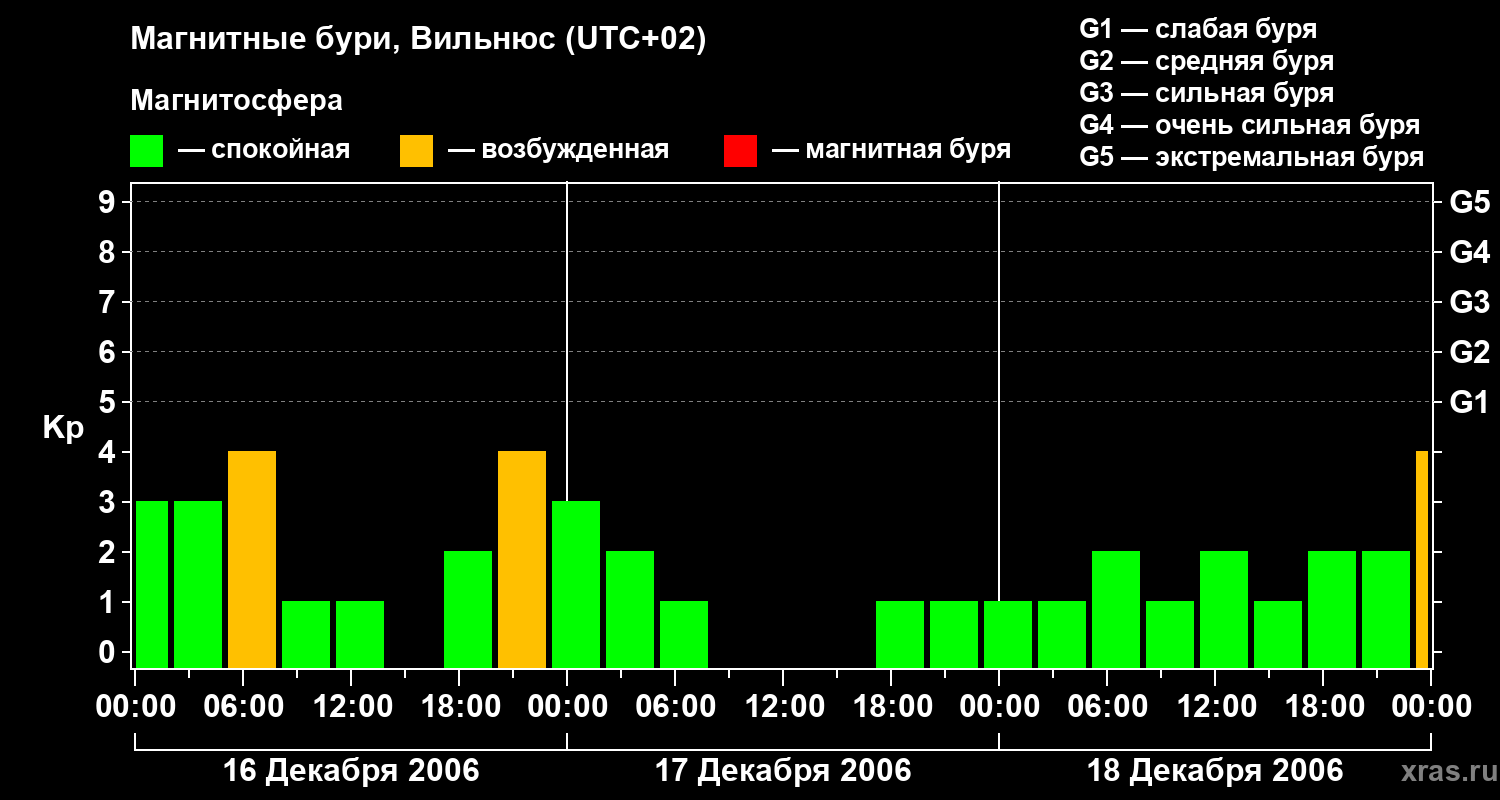Click legend line 'G5 — экстремальная буря'
This screenshot has width=1500, height=800.
[1252, 157]
